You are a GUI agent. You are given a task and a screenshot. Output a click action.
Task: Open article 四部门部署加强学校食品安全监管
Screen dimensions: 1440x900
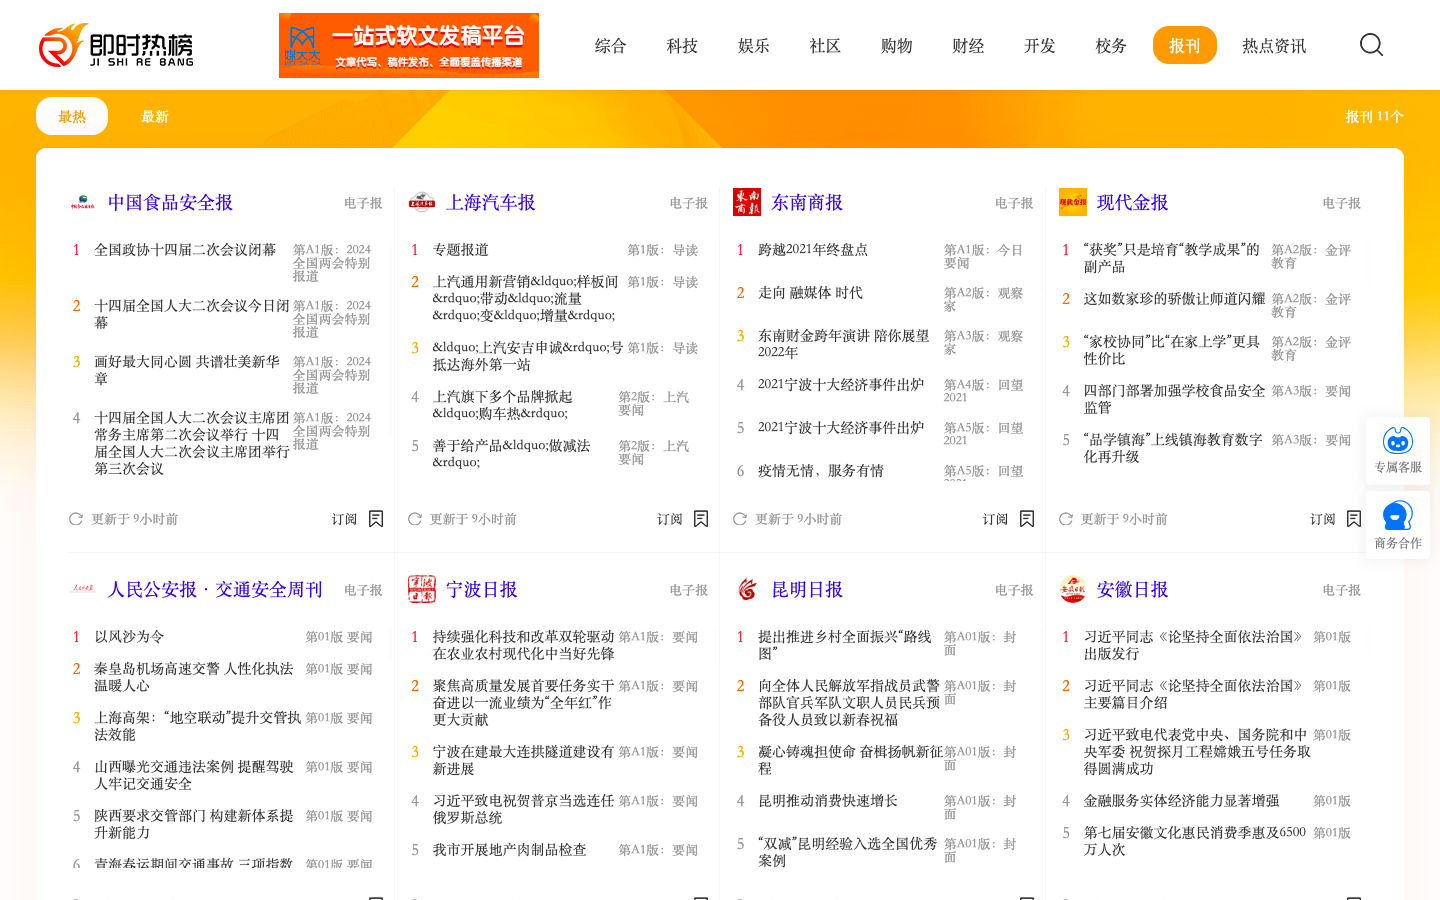click(x=1175, y=399)
